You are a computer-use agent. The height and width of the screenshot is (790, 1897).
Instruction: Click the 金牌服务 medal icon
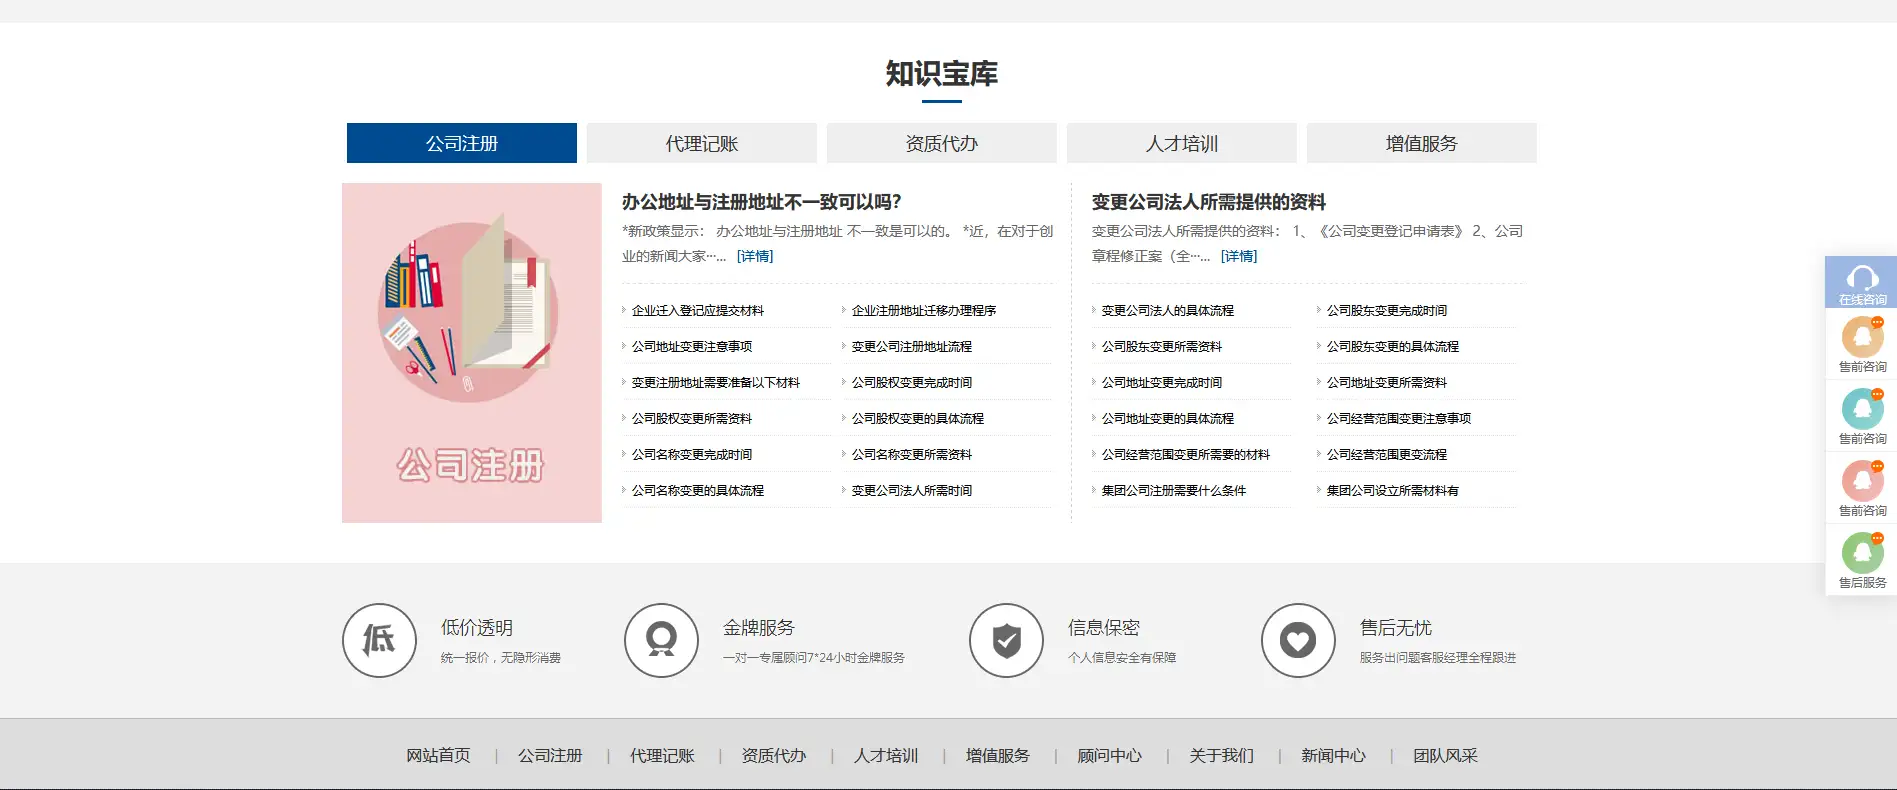coord(661,640)
